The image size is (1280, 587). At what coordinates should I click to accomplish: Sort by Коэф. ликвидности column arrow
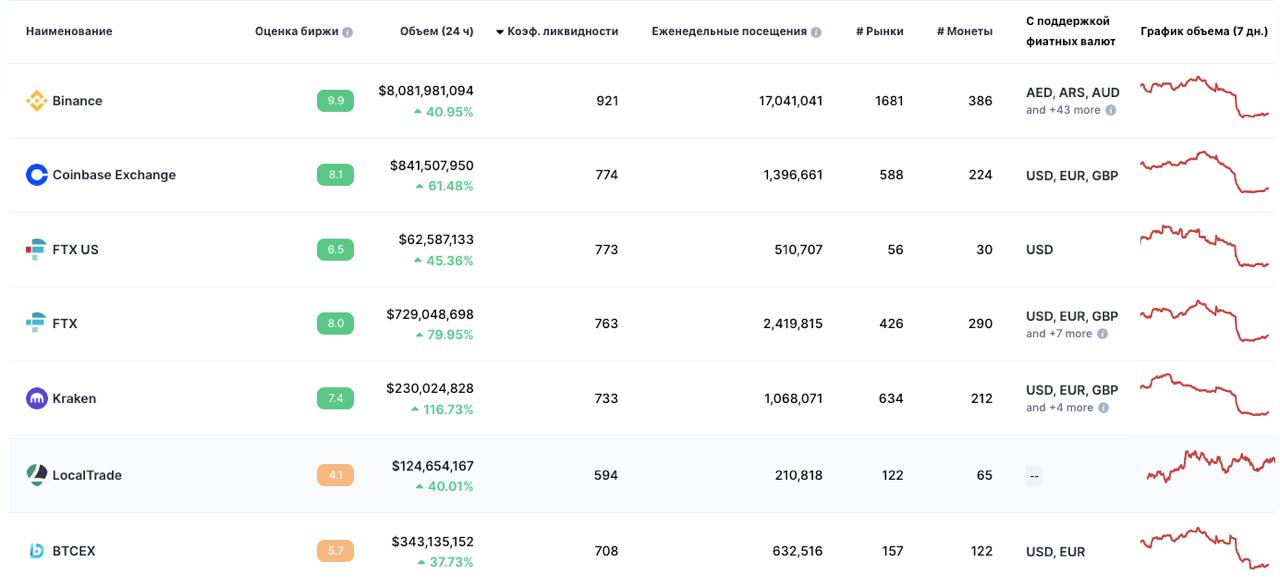(500, 32)
